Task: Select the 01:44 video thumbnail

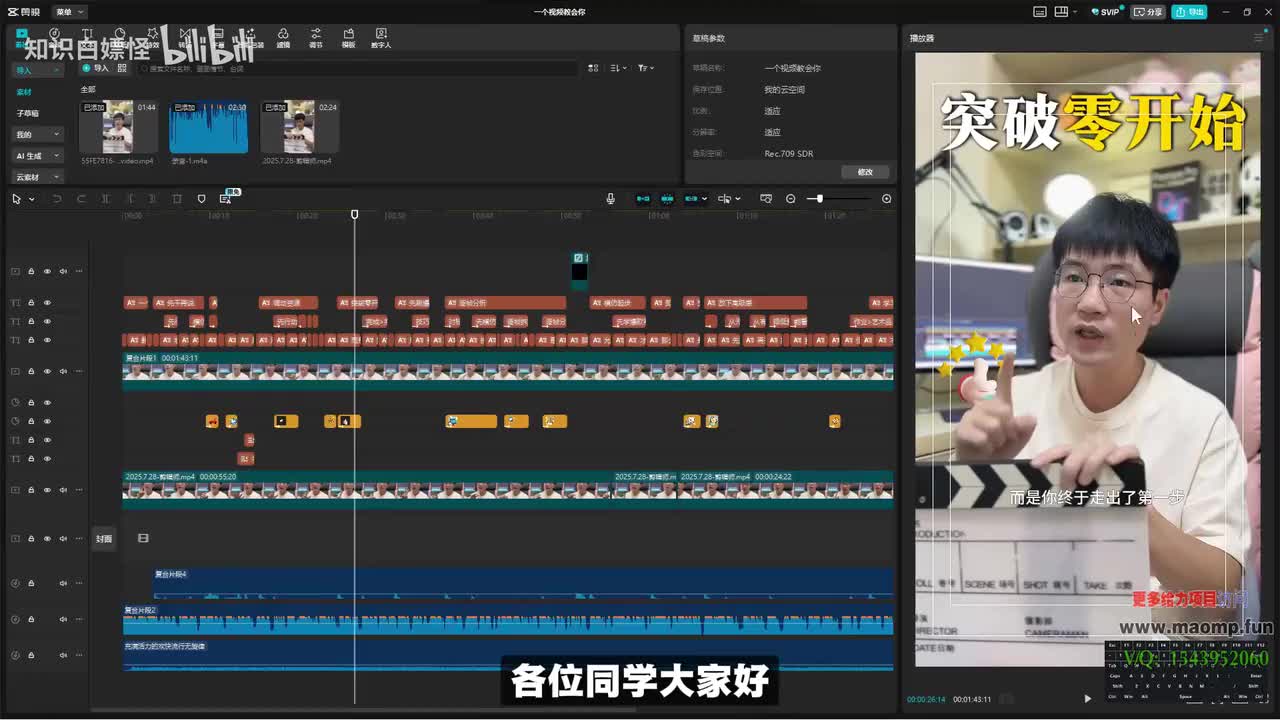Action: 119,127
